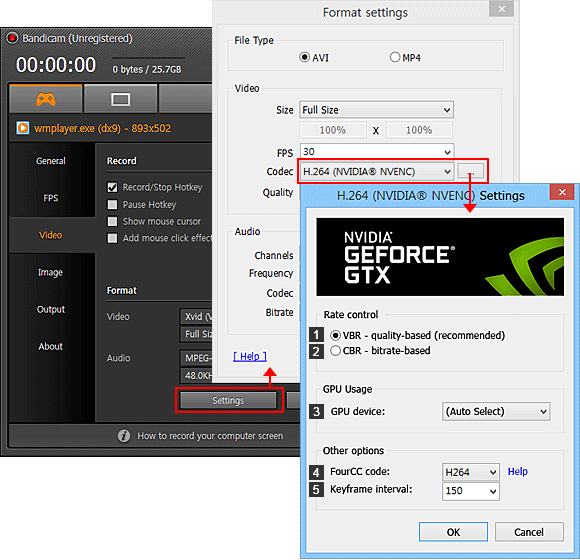
Task: Select AVI file type
Action: [304, 57]
